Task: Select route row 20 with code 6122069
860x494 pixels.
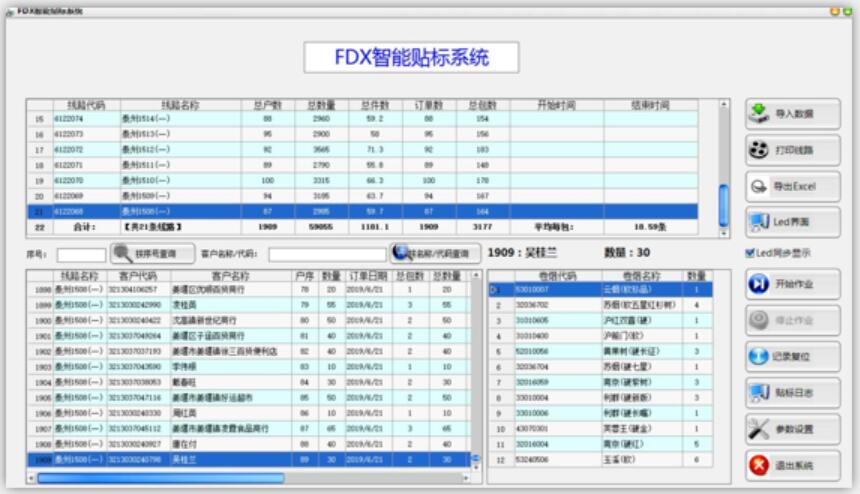Action: click(x=363, y=196)
